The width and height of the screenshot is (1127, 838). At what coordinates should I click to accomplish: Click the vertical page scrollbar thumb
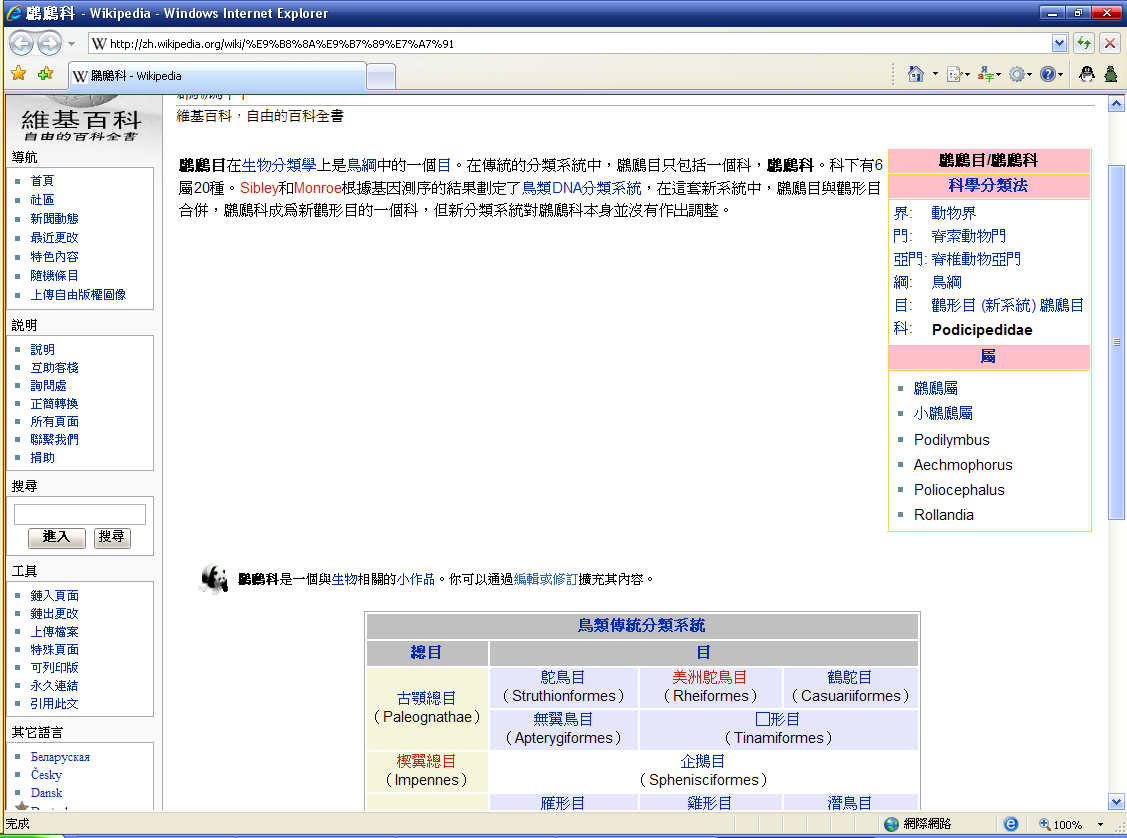tap(1116, 340)
